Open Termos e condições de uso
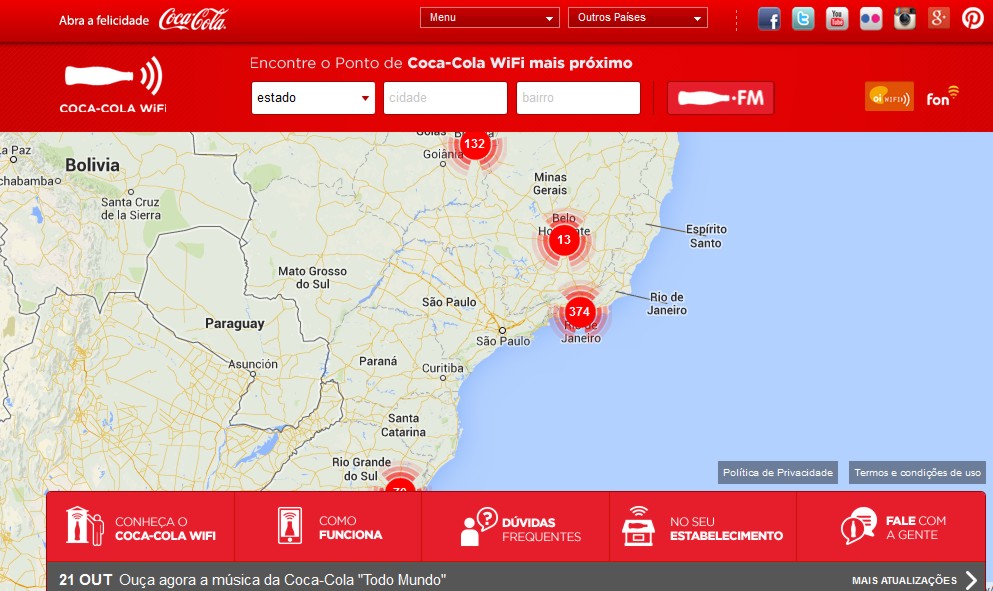993x591 pixels. (x=917, y=473)
